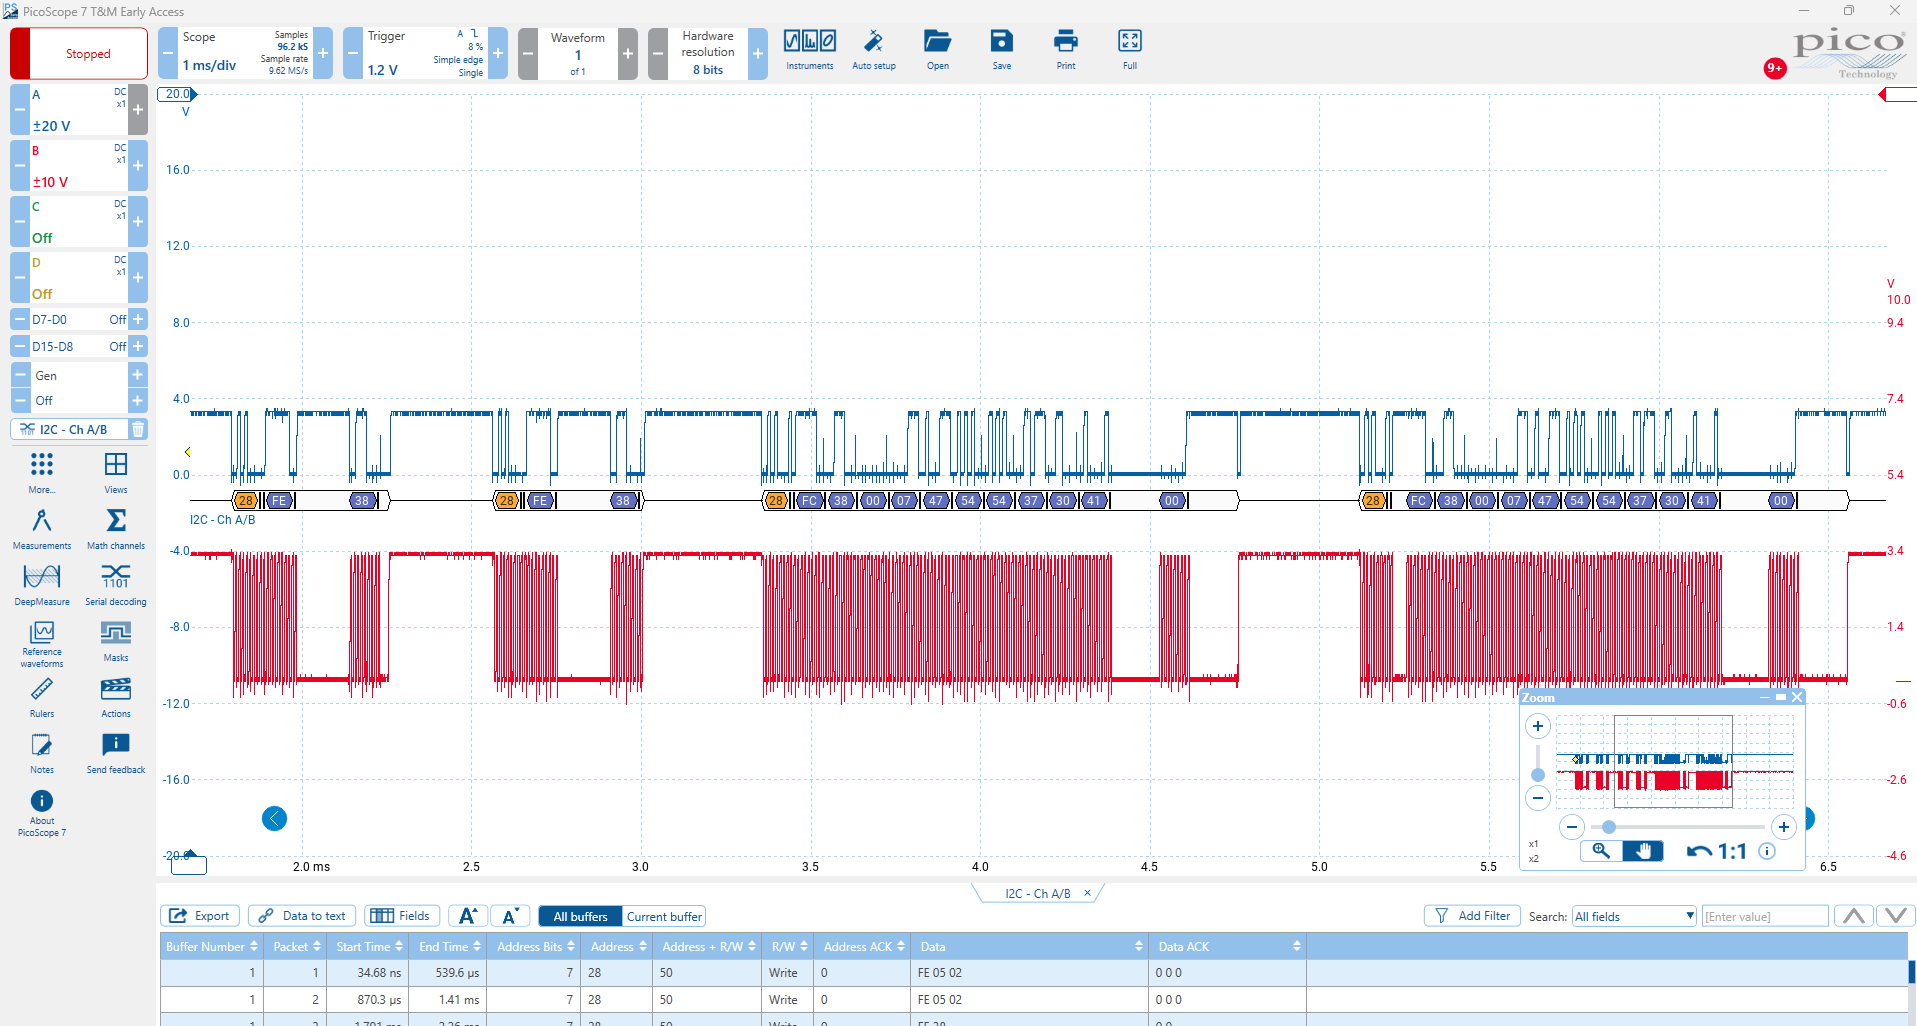The width and height of the screenshot is (1917, 1026).
Task: Click Add Filter button
Action: (1472, 916)
